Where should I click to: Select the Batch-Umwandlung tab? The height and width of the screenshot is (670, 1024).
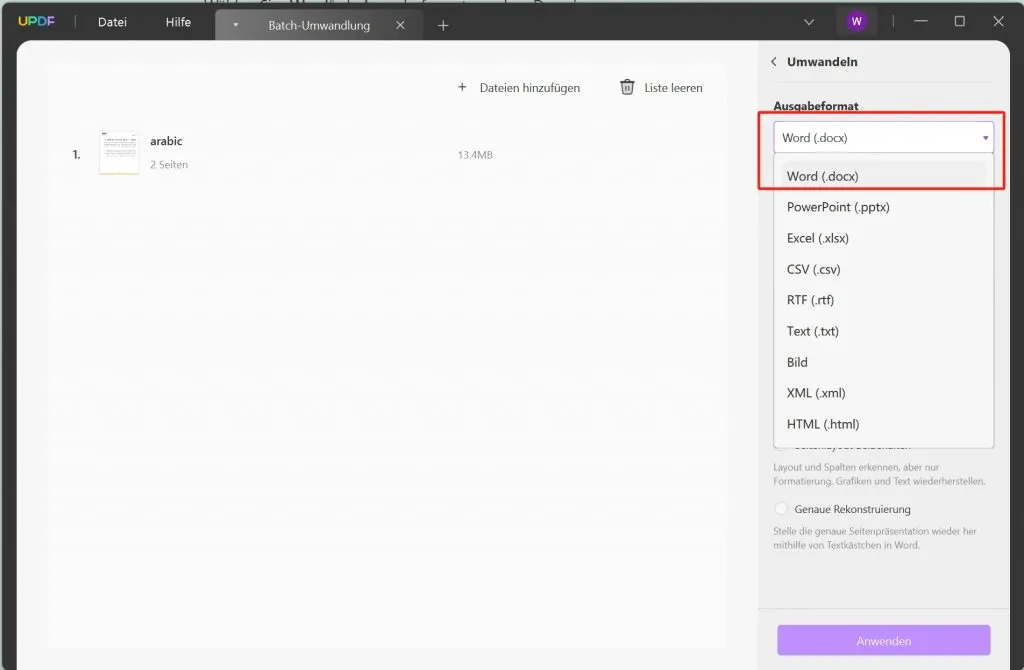pos(319,25)
